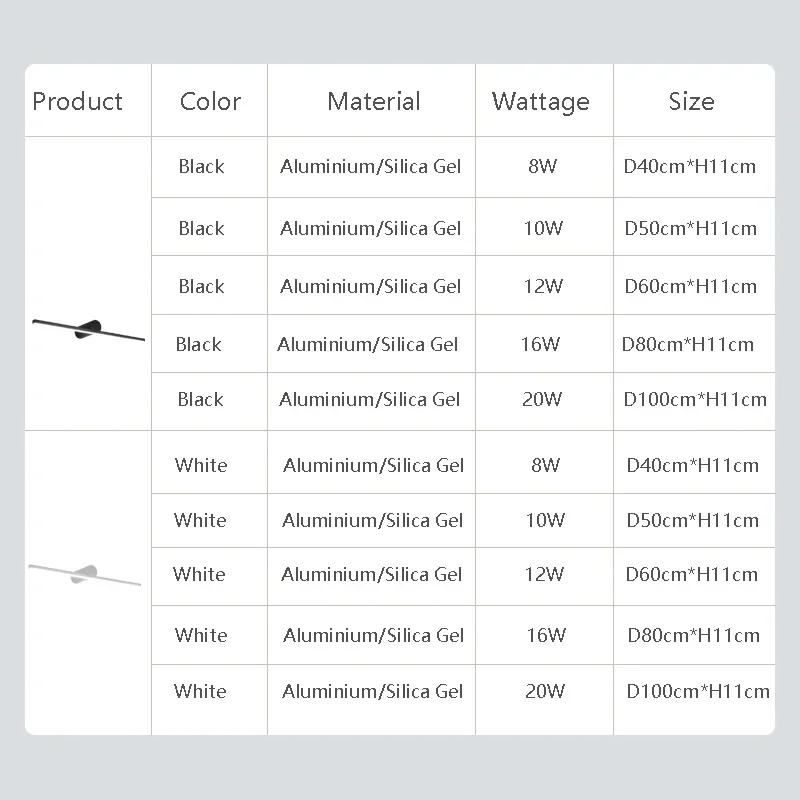Click the black wall lamp product image

88,330
